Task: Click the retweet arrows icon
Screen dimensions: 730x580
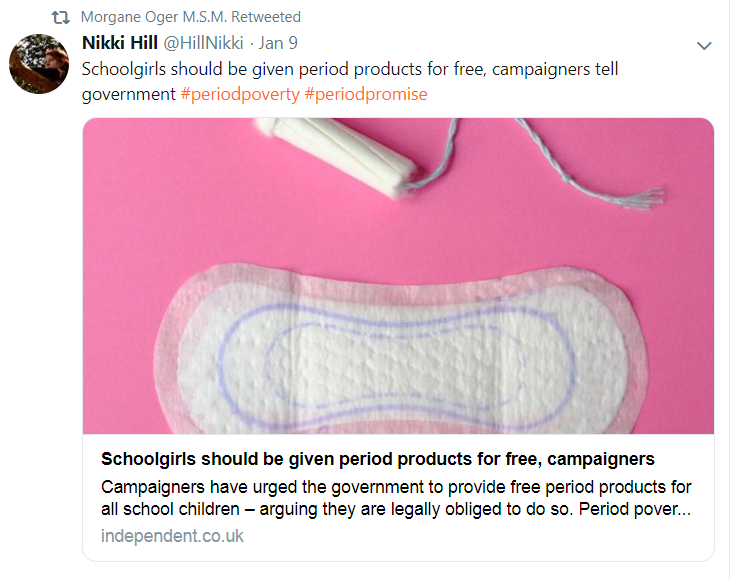Action: point(61,18)
